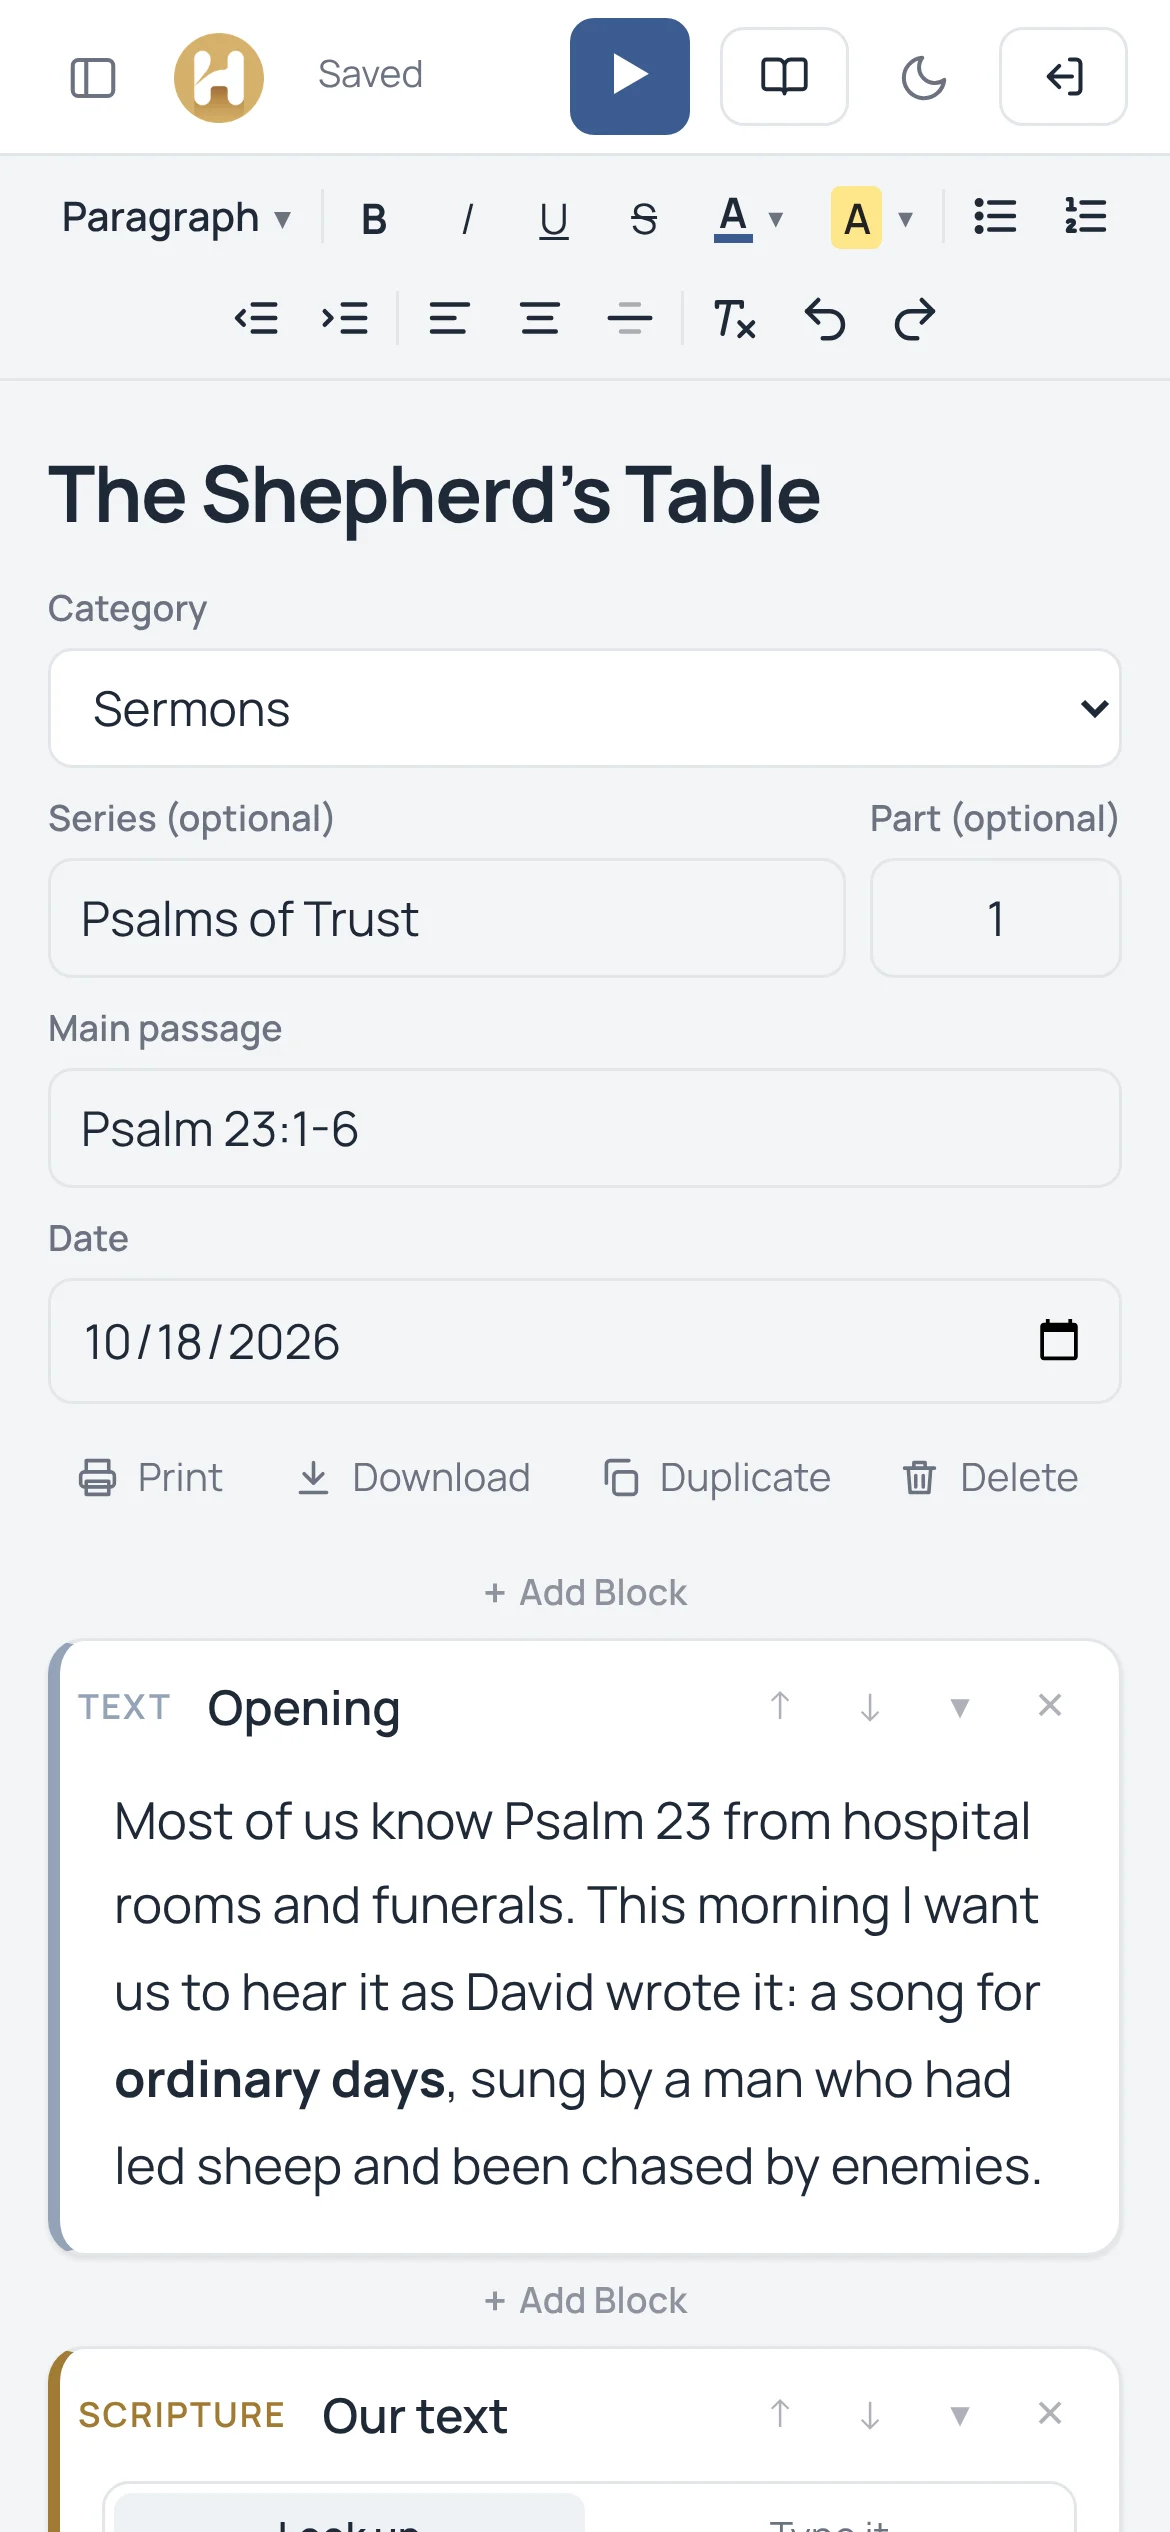
Task: Open reading view book icon
Action: (784, 76)
